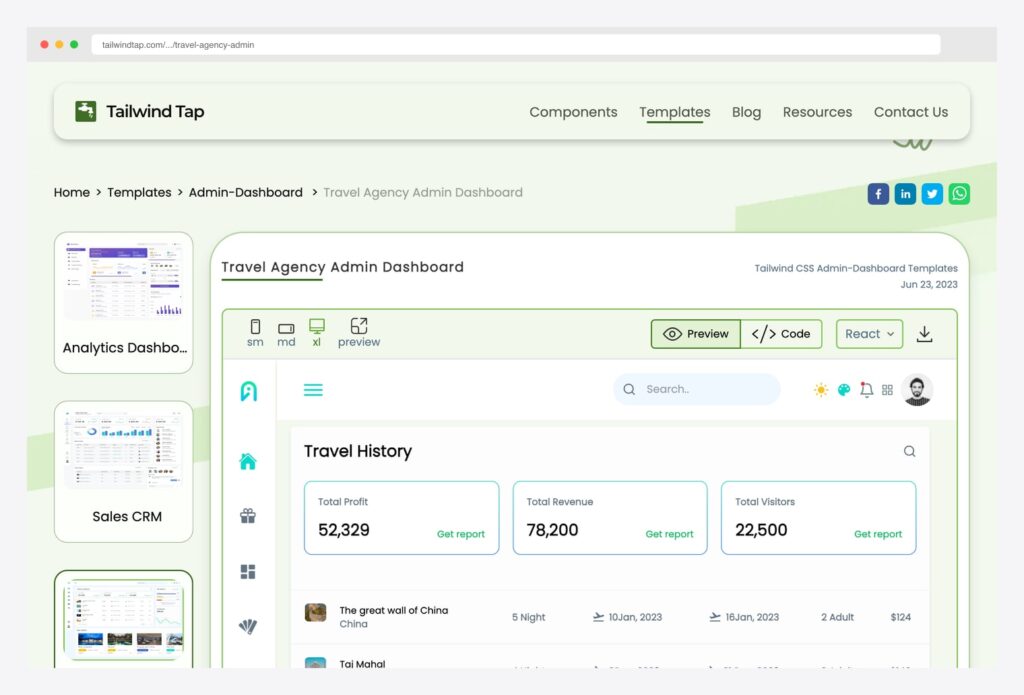Switch preview to xl desktop size
Viewport: 1024px width, 695px height.
(x=317, y=333)
